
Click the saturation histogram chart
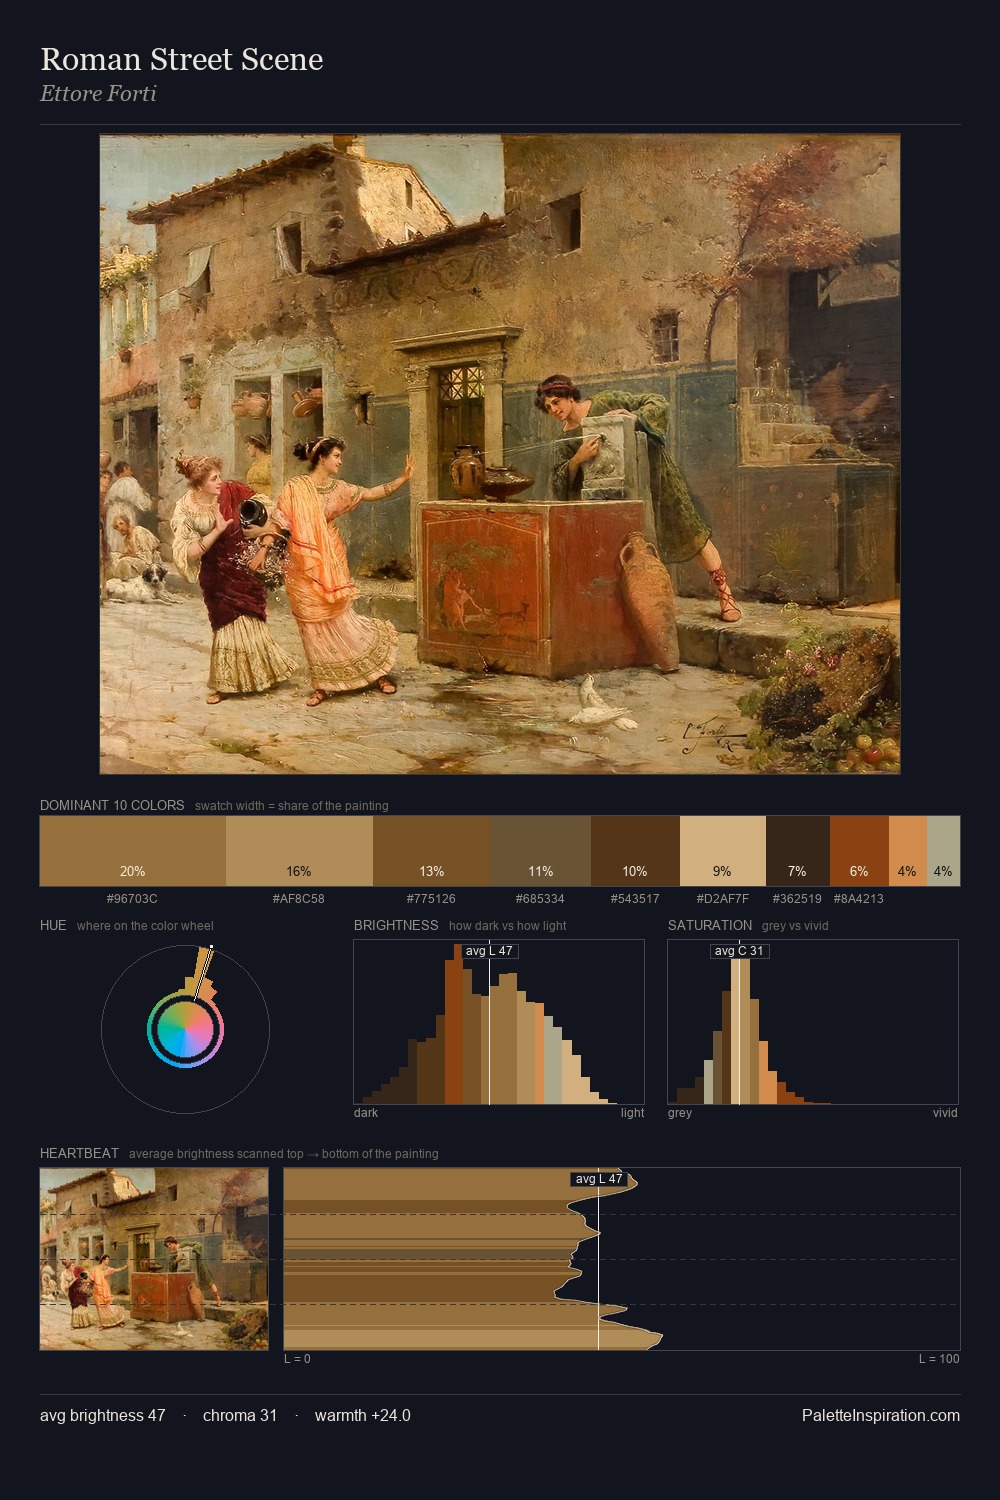(813, 1022)
